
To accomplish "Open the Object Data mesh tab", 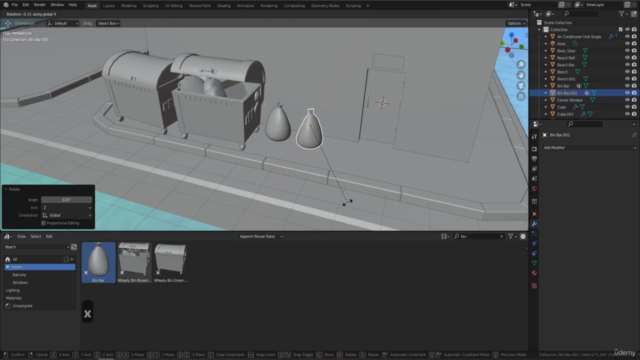I will click(534, 263).
